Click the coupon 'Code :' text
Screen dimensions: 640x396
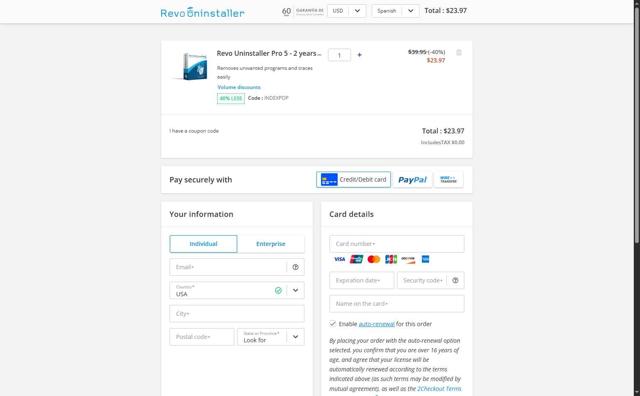(x=255, y=98)
